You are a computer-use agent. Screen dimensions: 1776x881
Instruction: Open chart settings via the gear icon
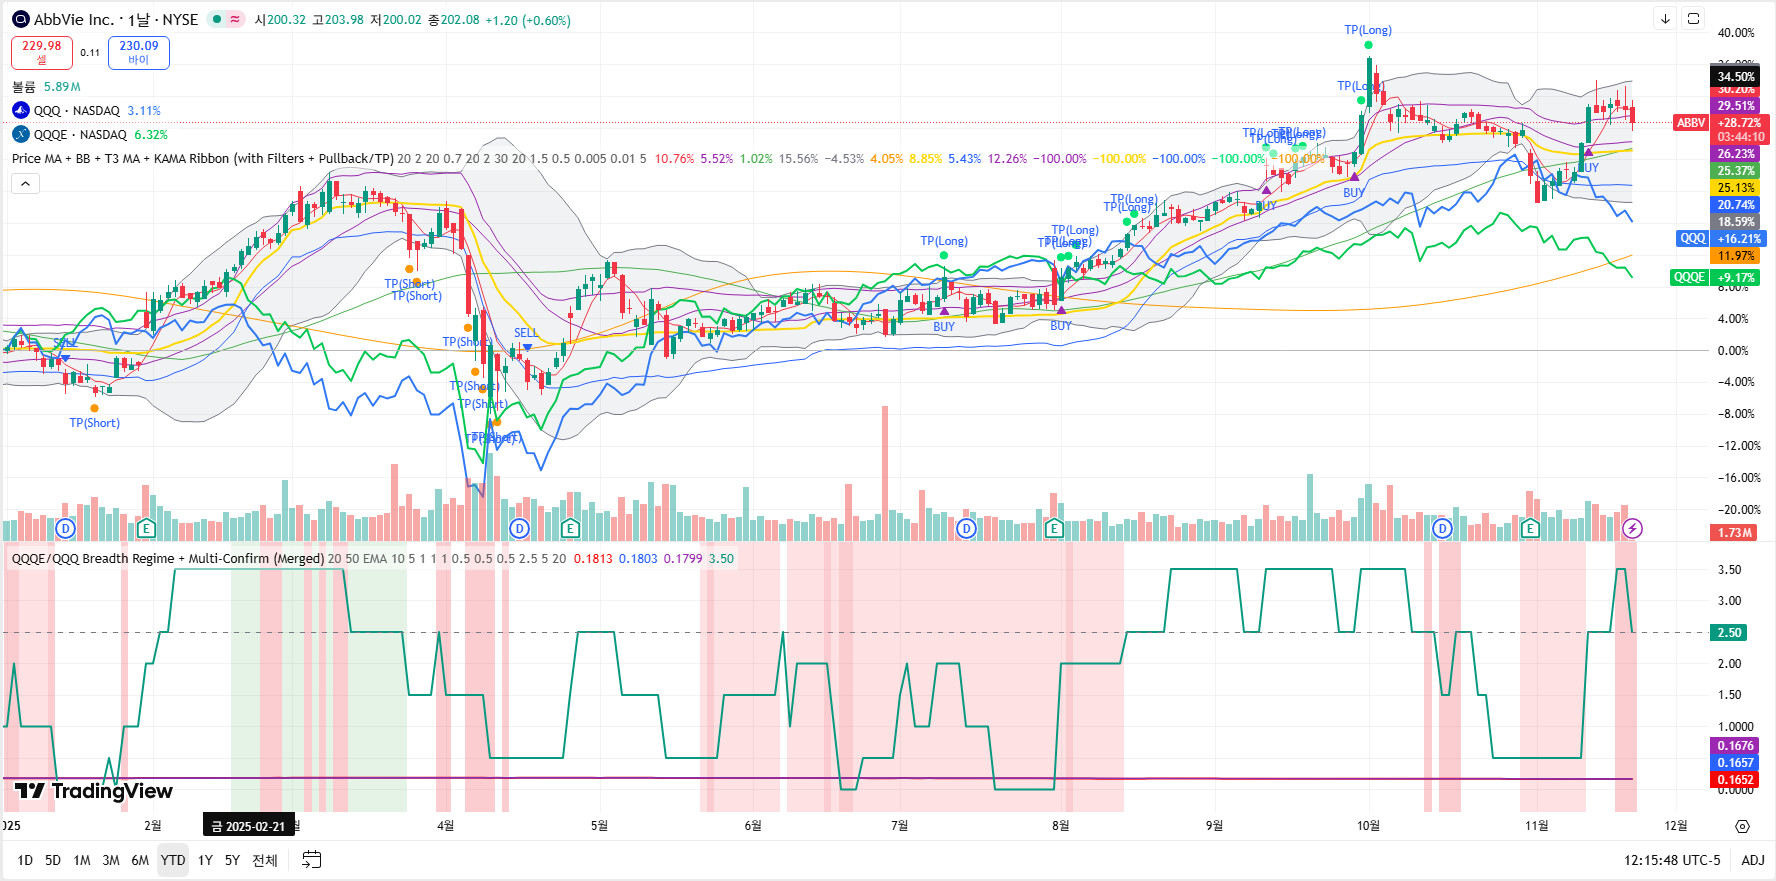1743,826
